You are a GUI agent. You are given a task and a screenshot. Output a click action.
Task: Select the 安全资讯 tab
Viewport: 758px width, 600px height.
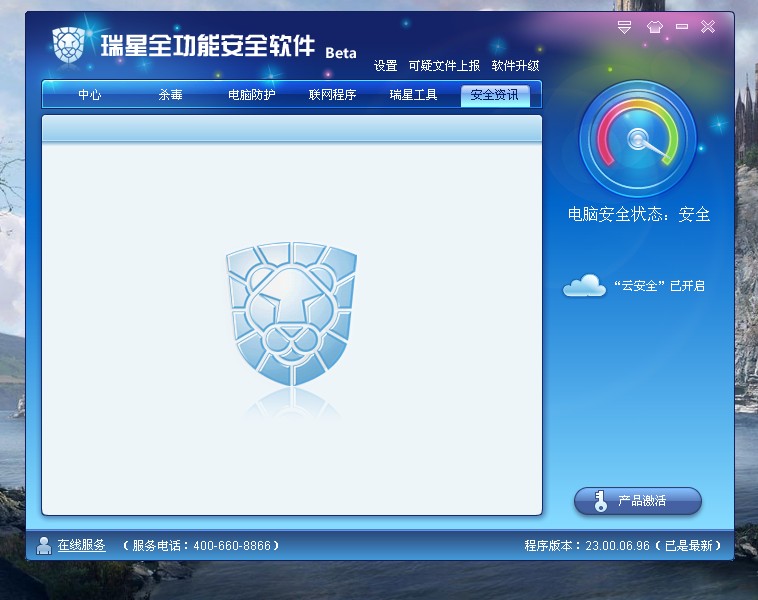495,95
